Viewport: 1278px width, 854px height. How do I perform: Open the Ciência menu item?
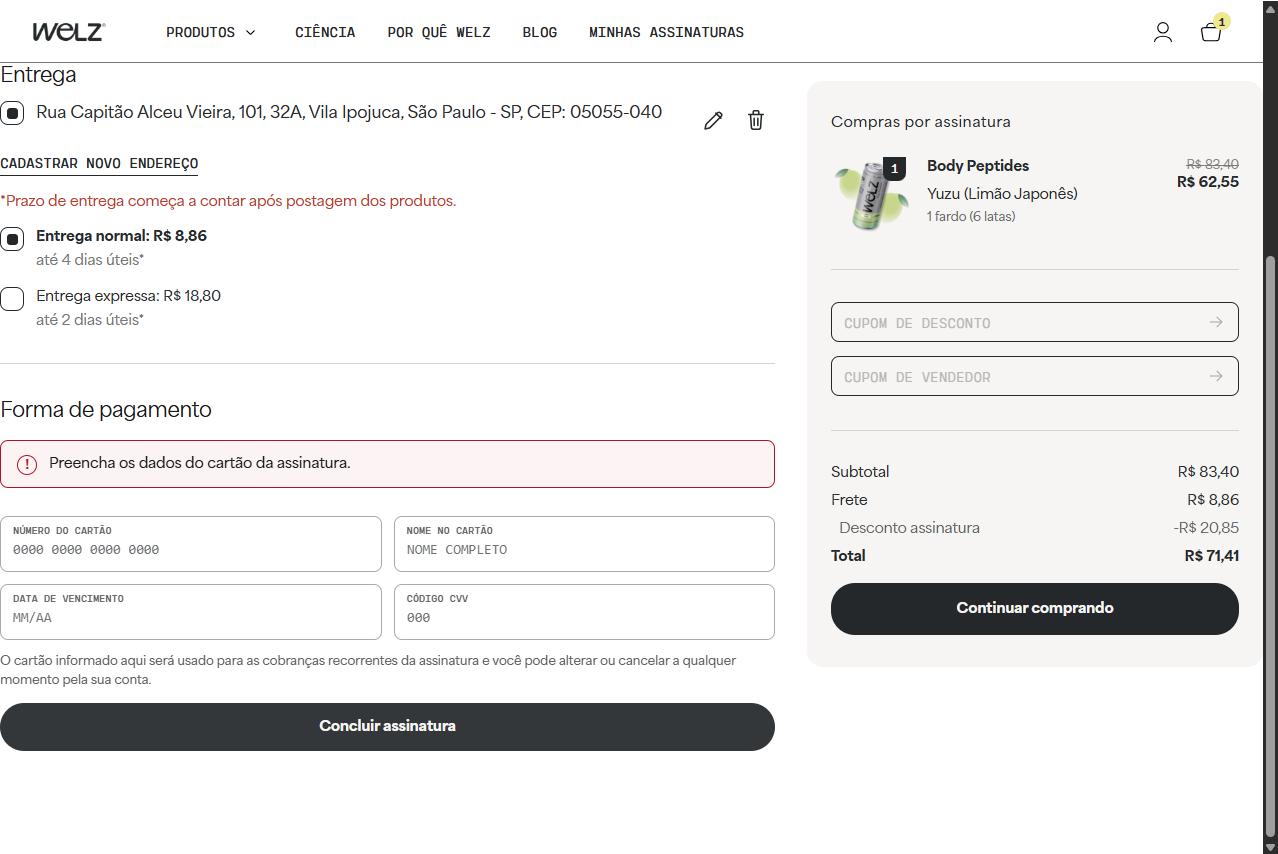tap(325, 32)
